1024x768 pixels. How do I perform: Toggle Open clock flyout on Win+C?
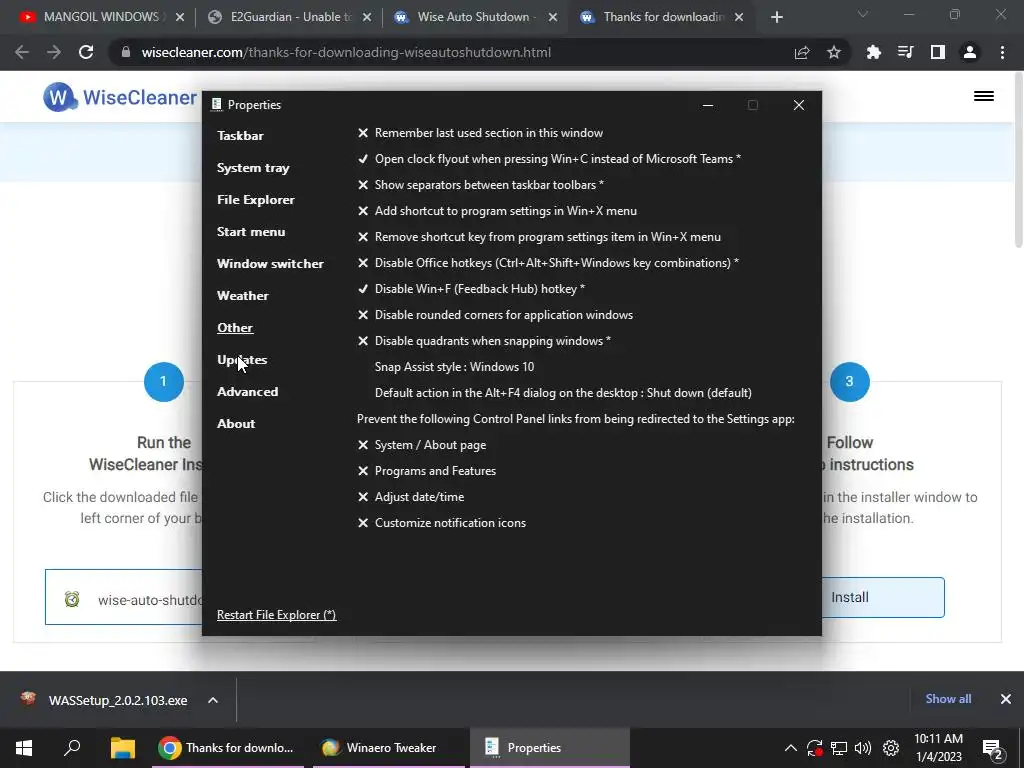coord(549,159)
